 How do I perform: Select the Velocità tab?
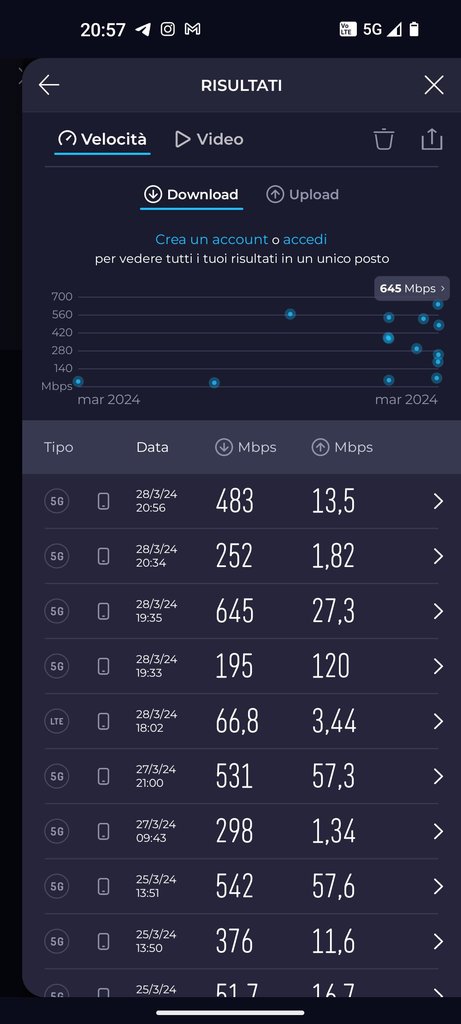103,139
